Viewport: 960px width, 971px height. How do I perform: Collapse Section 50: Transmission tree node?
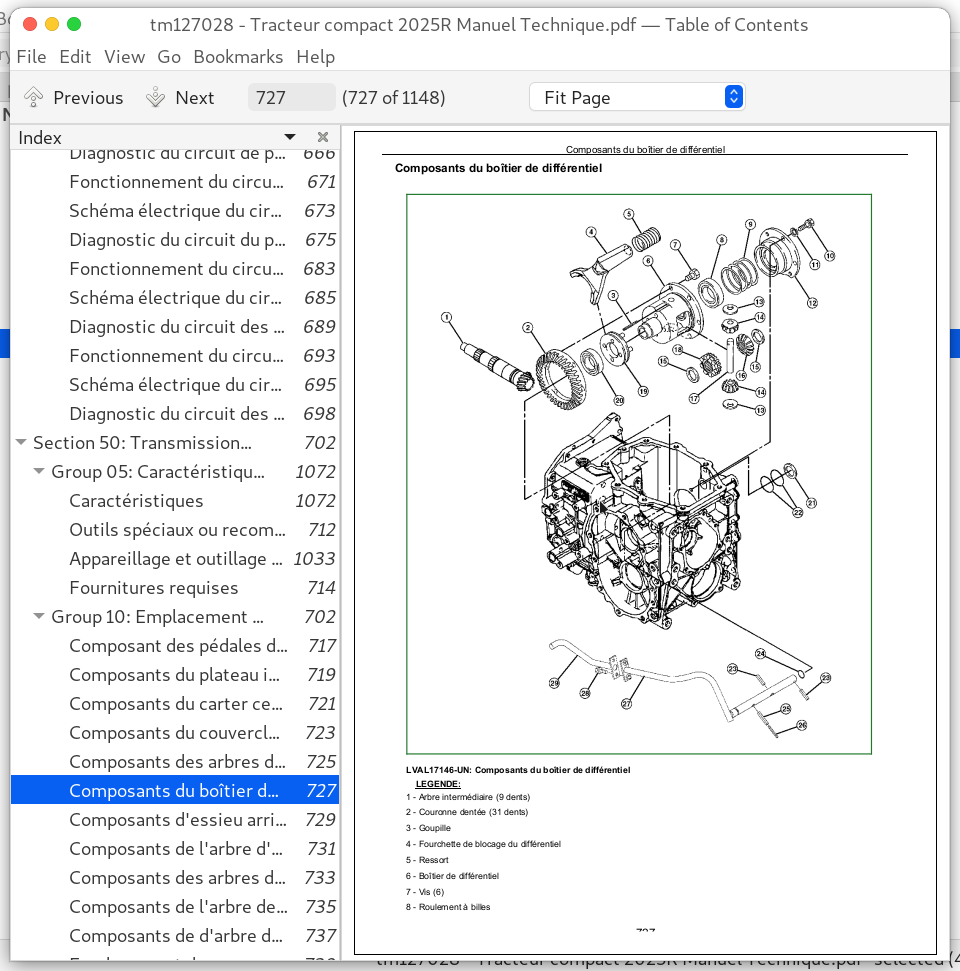click(x=21, y=442)
